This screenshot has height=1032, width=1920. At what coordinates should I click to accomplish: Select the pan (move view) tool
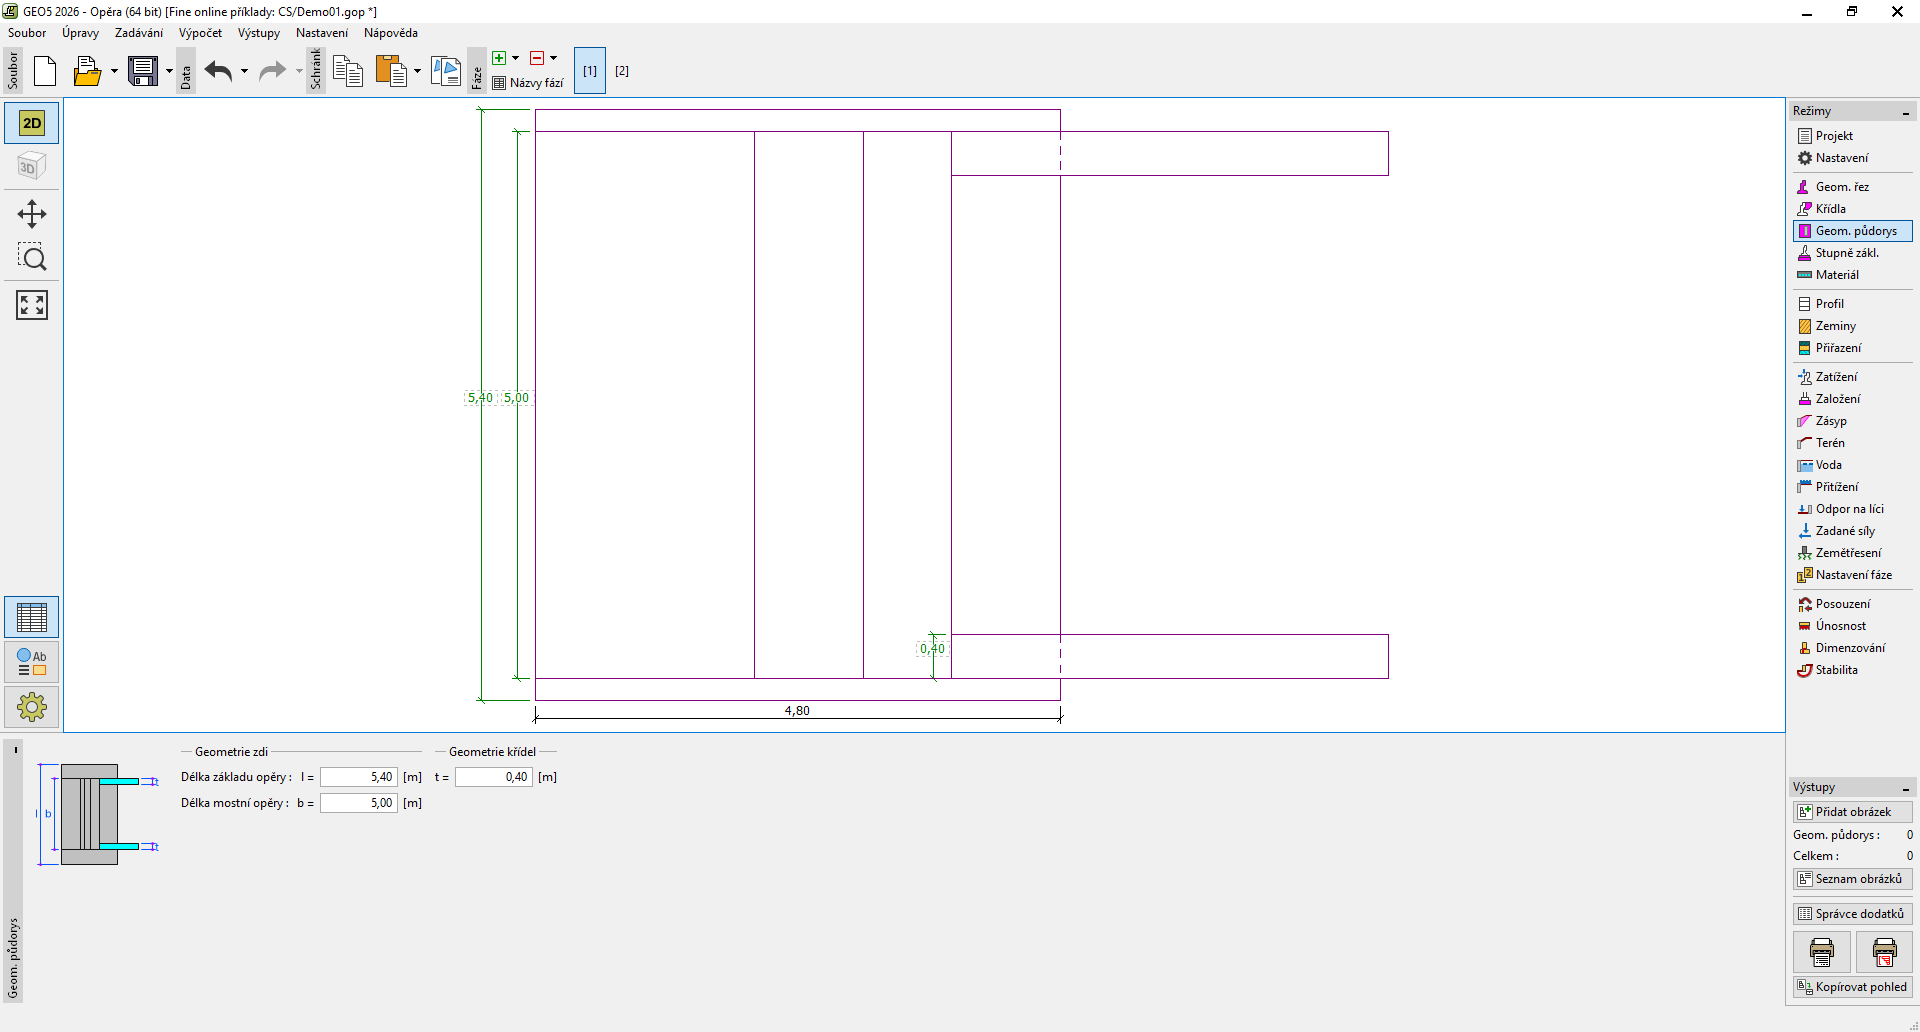(32, 214)
